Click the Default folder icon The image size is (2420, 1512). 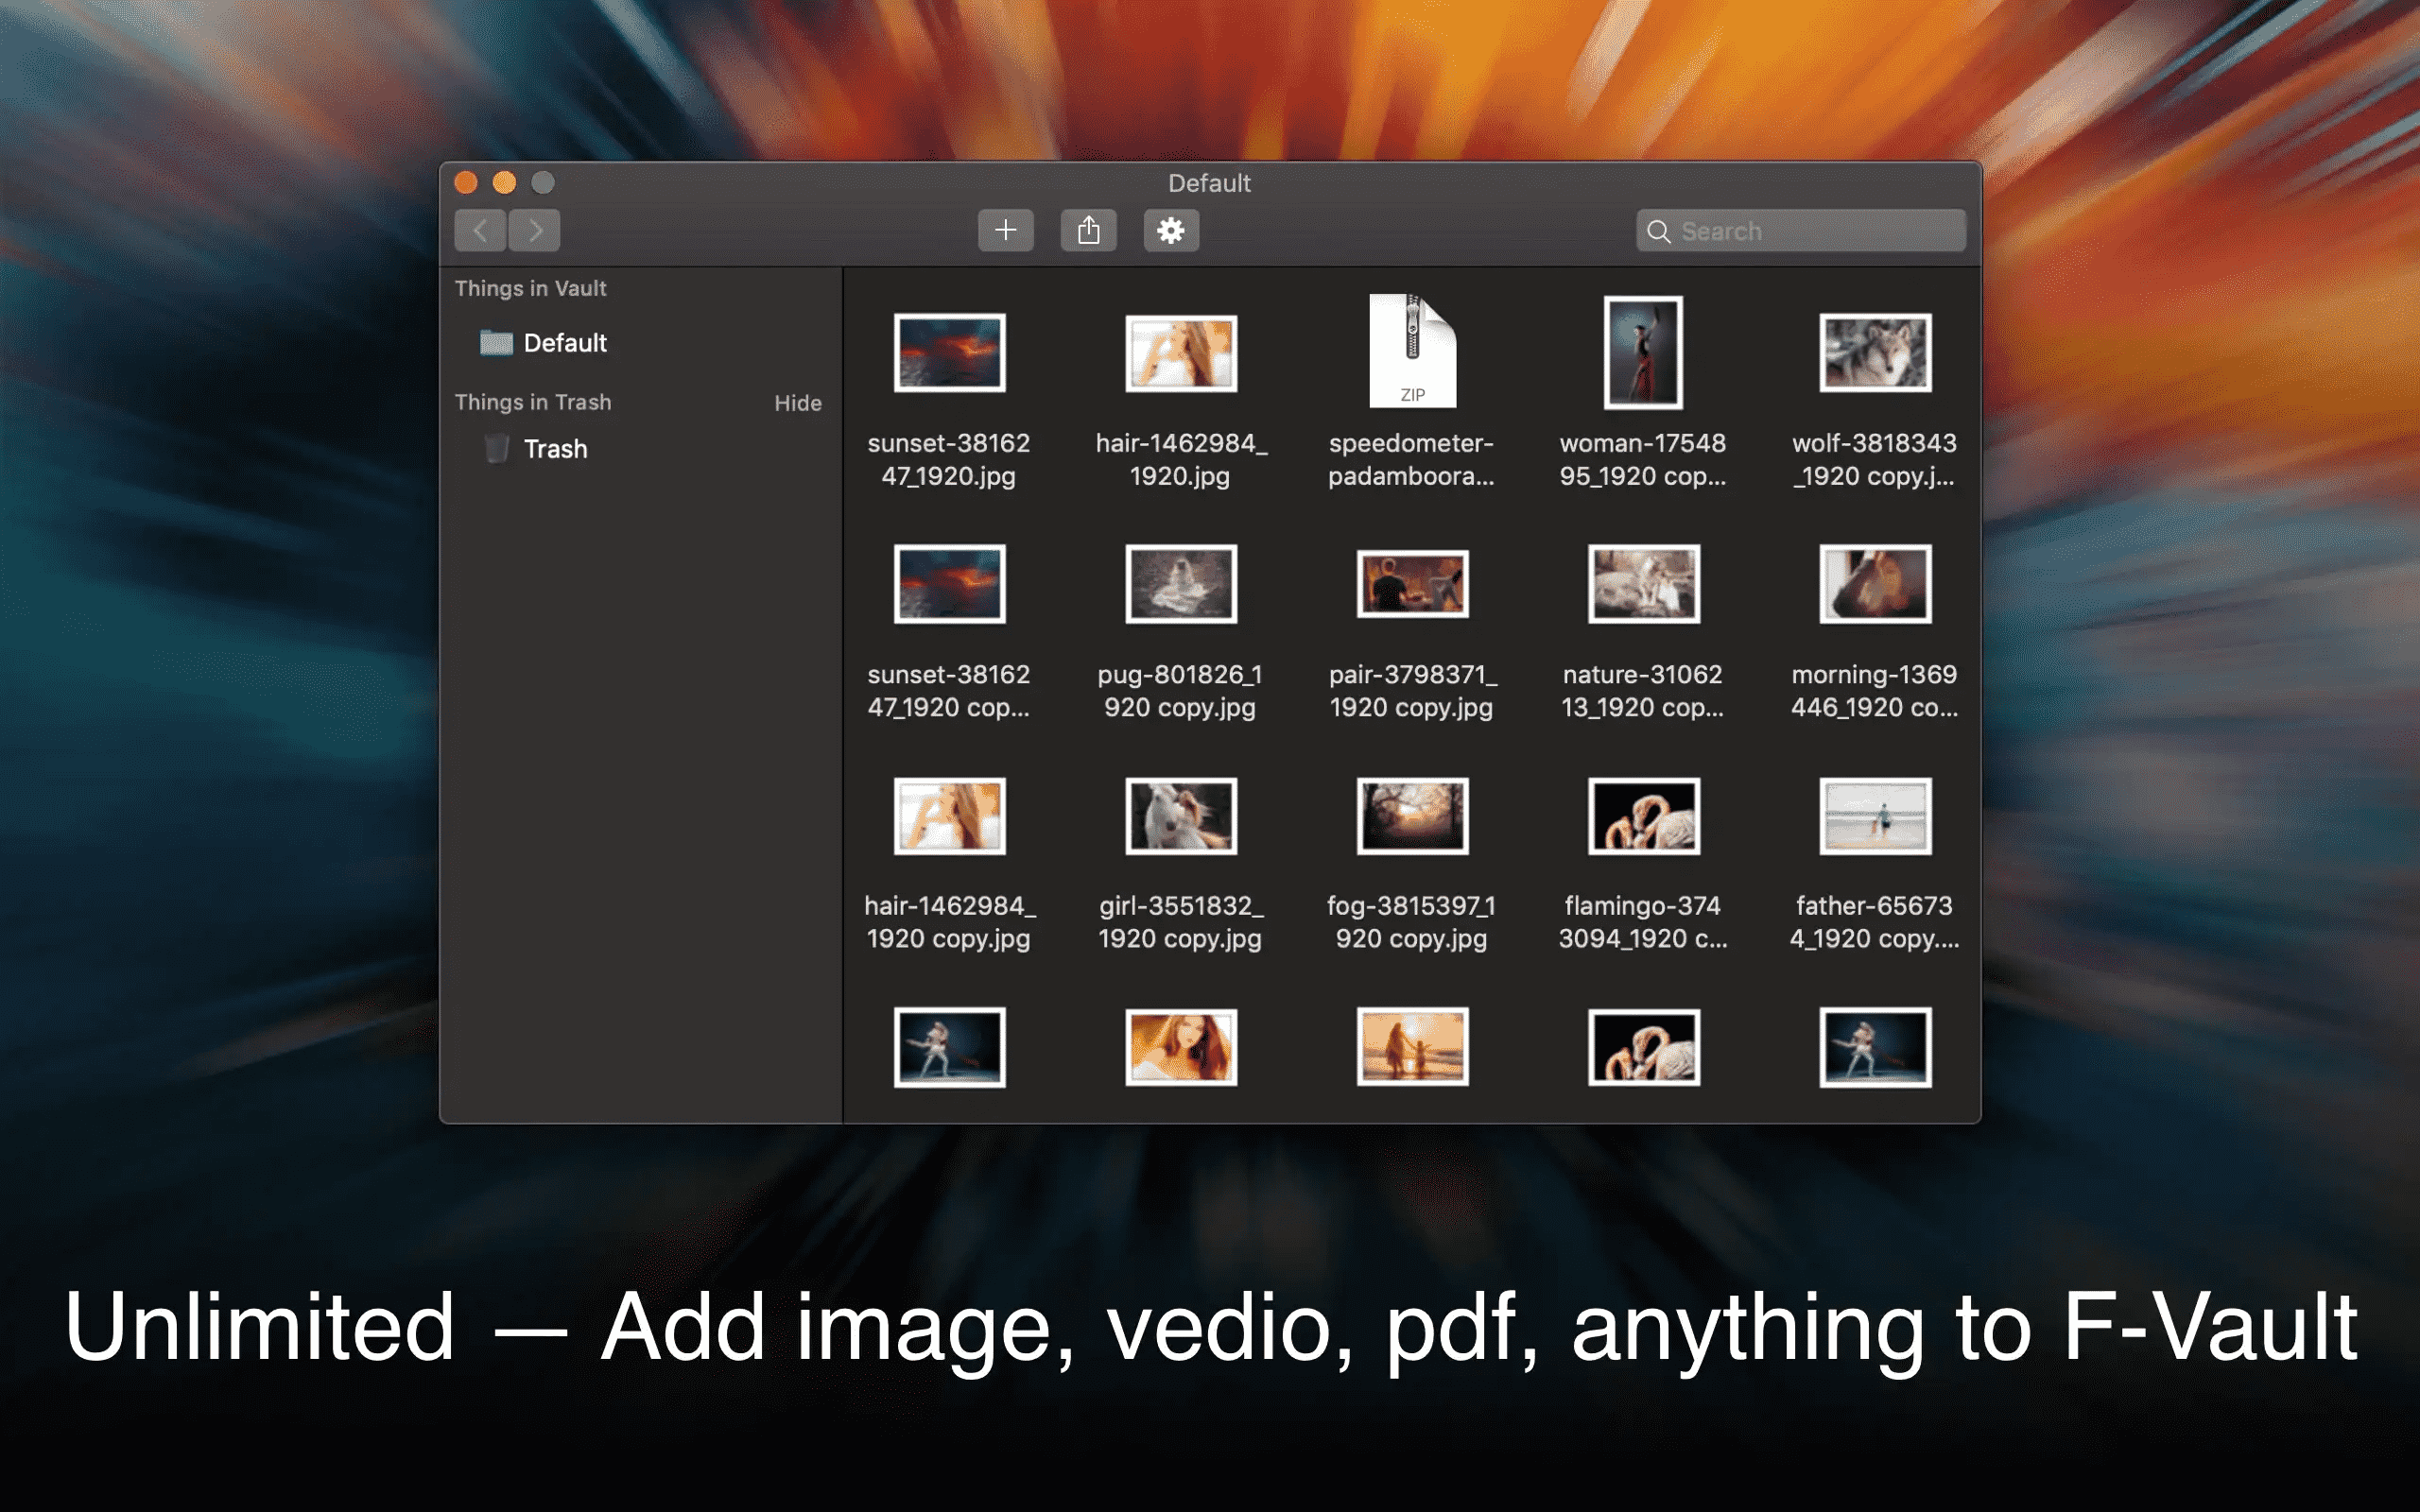click(x=496, y=343)
